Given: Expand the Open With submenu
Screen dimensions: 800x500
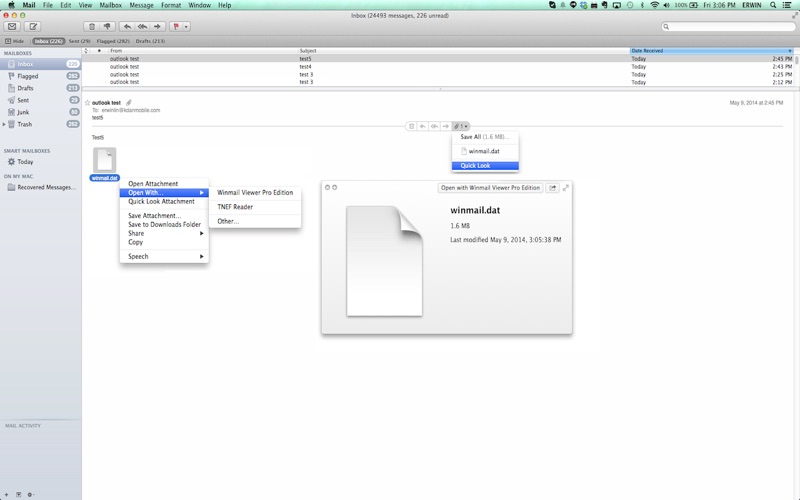Looking at the screenshot, I should coord(164,193).
